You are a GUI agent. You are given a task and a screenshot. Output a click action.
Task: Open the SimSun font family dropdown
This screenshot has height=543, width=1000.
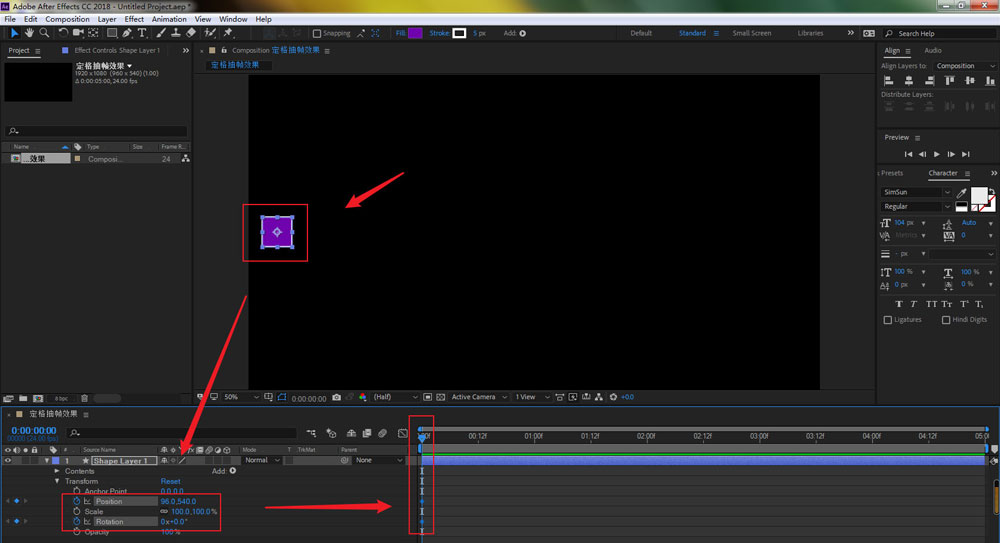tap(948, 192)
